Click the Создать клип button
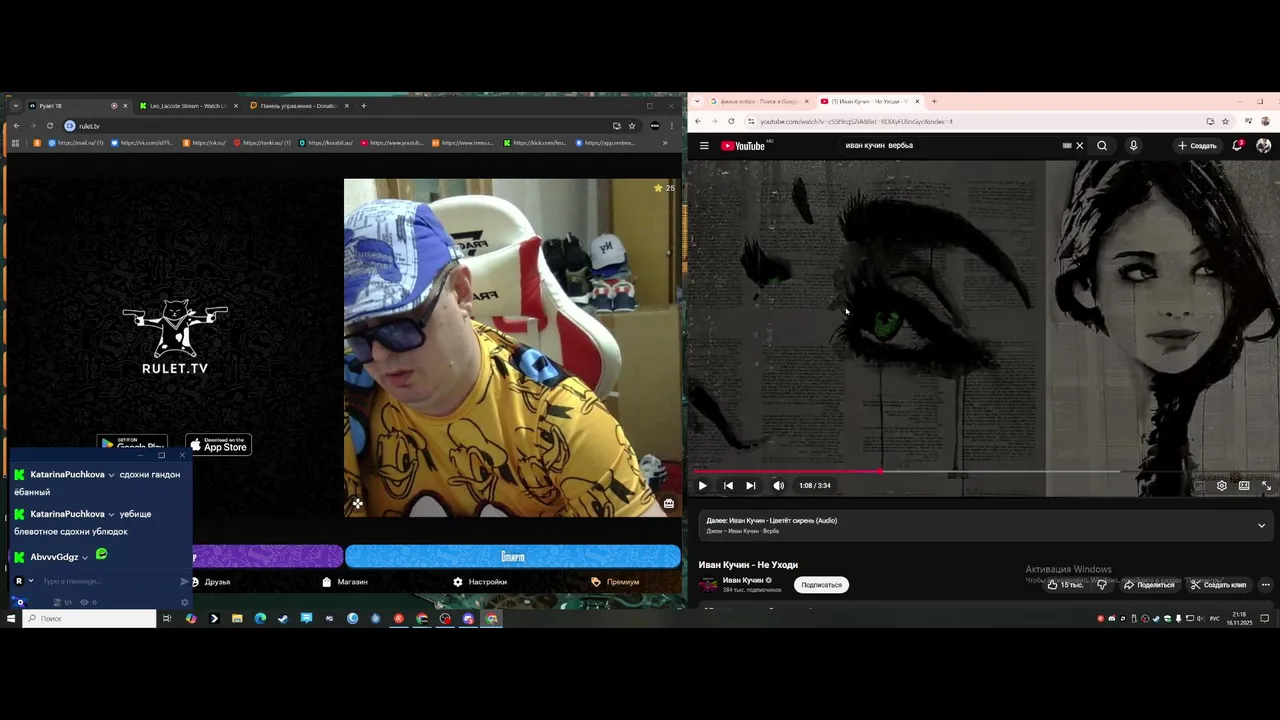This screenshot has width=1280, height=720. click(1218, 585)
